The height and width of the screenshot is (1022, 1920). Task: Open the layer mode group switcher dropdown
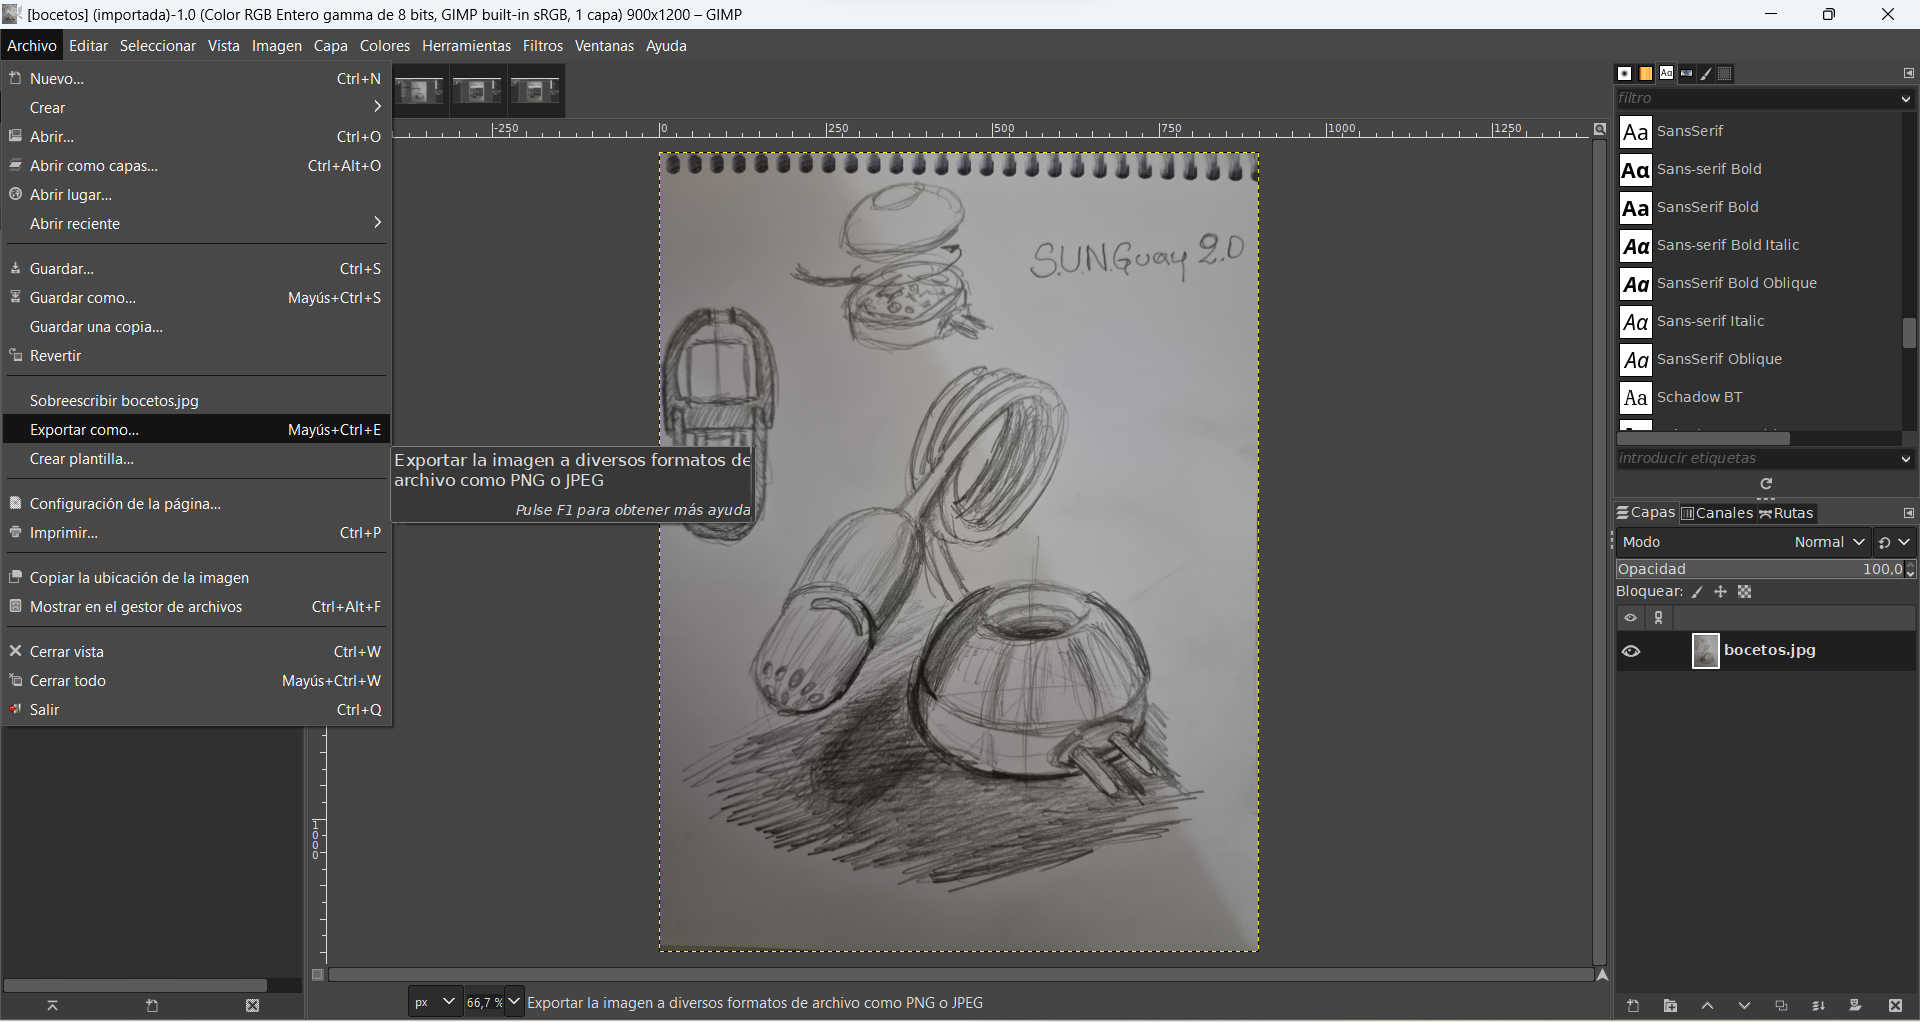tap(1894, 542)
